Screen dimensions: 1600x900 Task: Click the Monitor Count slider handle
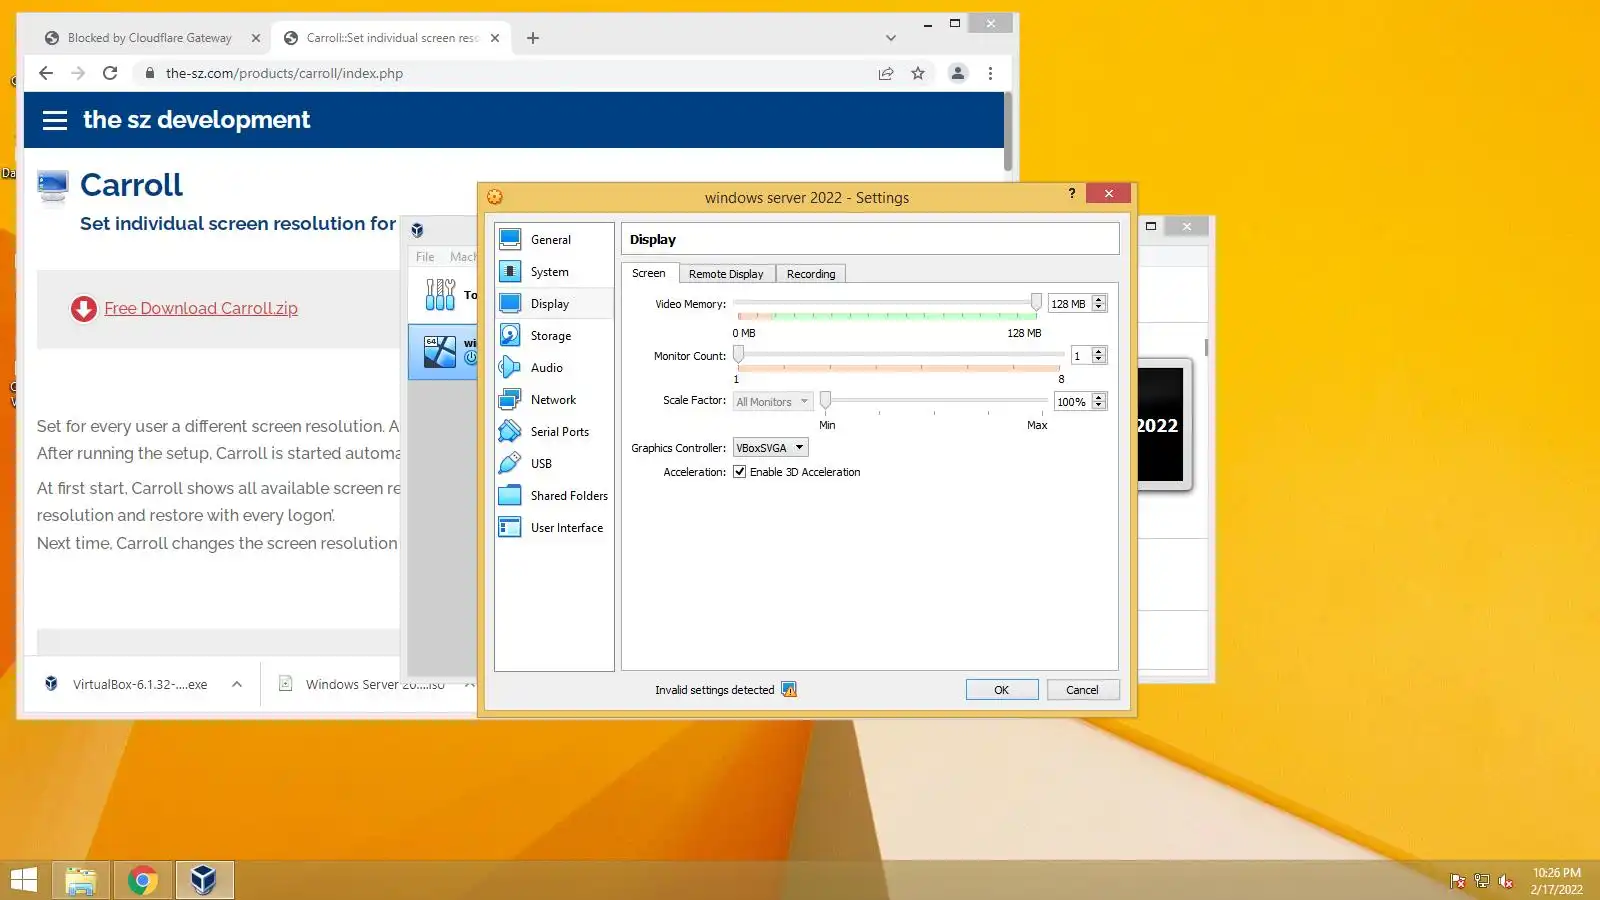tap(739, 355)
